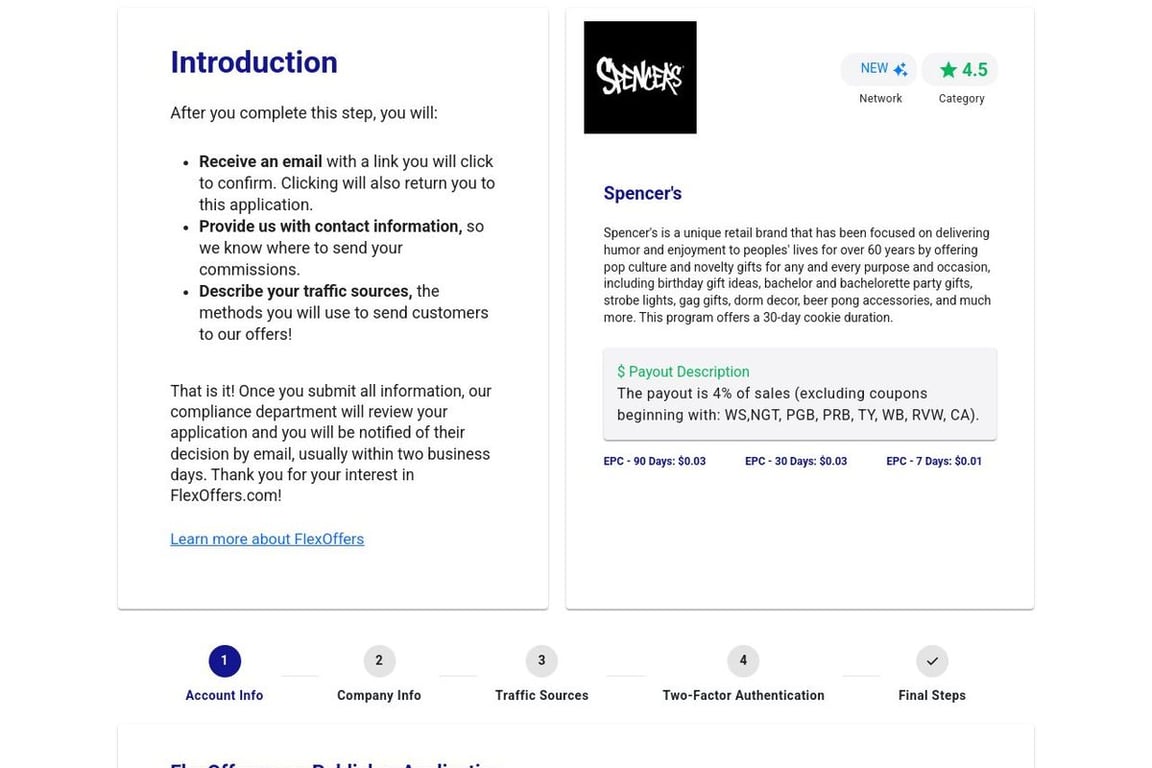1152x768 pixels.
Task: Click the Payout Description heading
Action: (x=683, y=372)
